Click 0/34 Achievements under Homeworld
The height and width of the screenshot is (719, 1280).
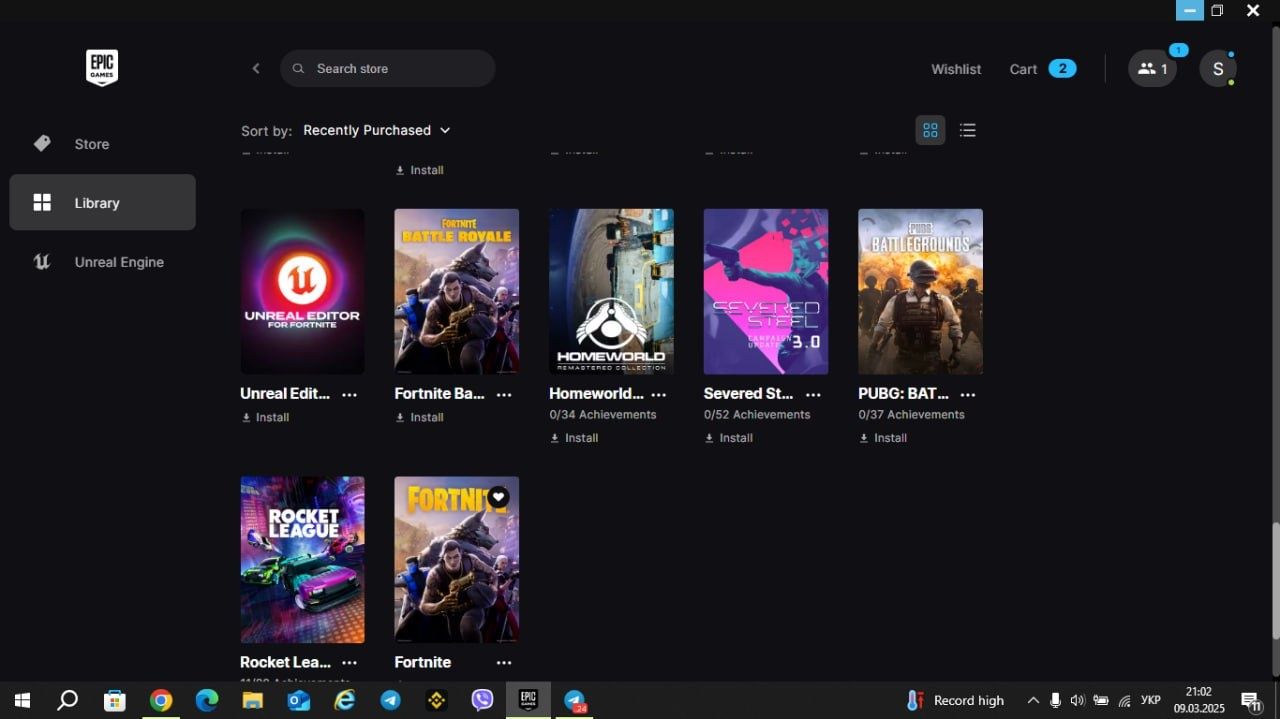coord(603,414)
